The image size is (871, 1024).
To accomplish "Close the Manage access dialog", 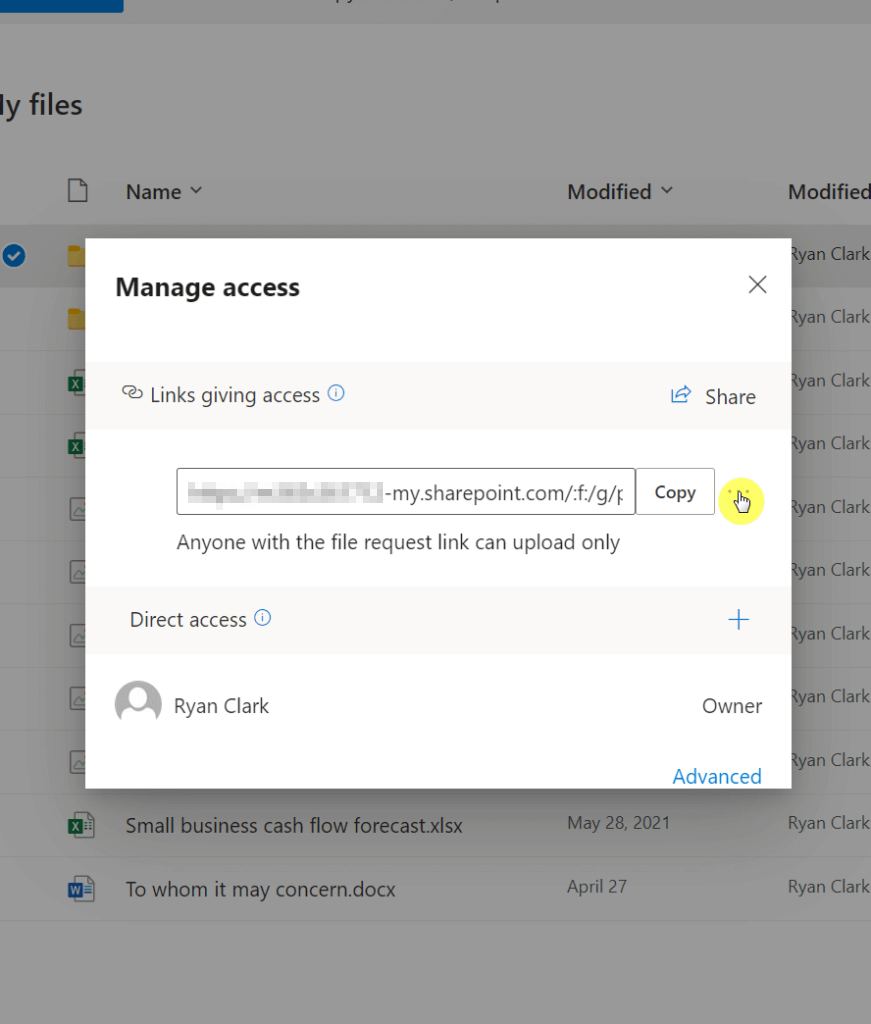I will [x=757, y=285].
